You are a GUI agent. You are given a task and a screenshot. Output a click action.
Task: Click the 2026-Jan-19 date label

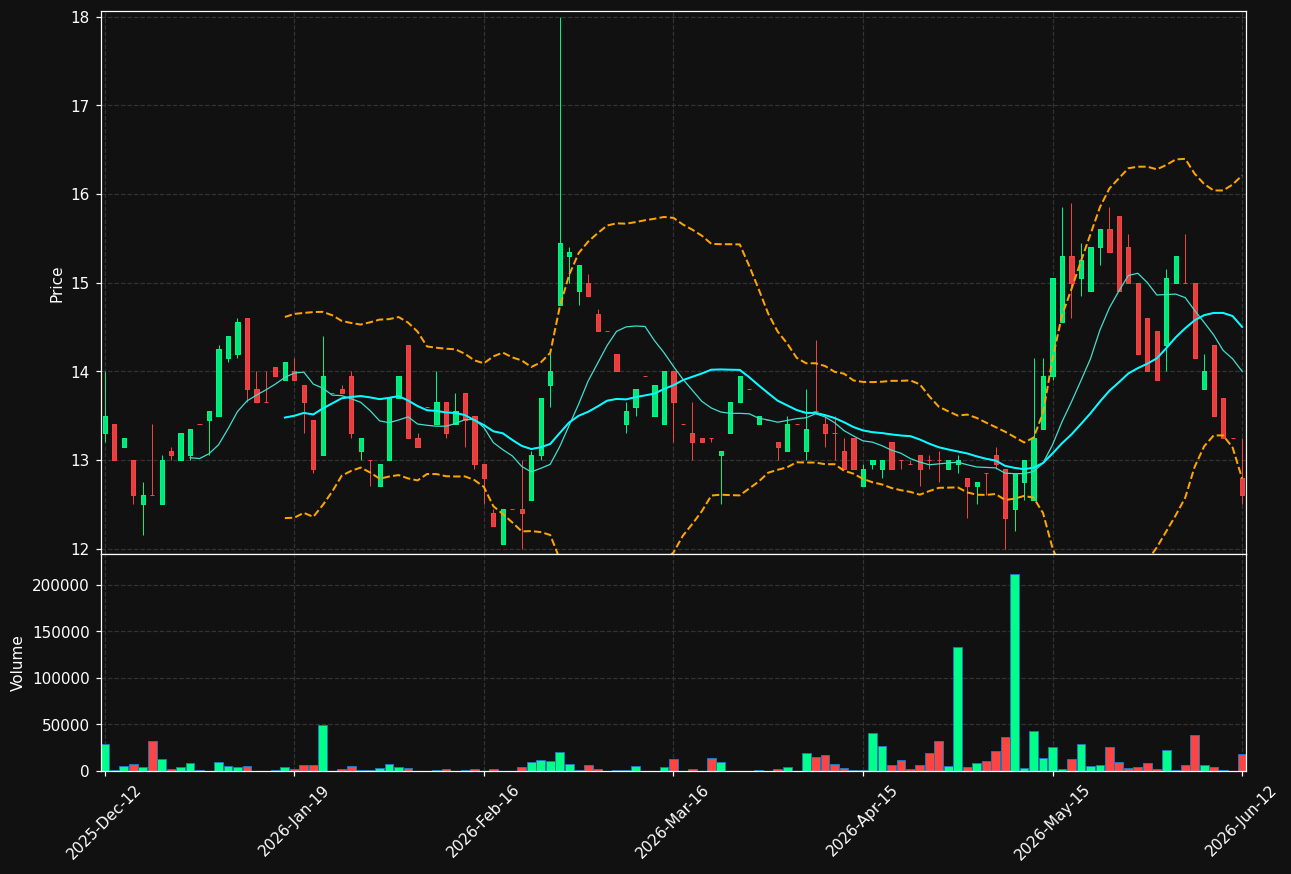point(294,822)
